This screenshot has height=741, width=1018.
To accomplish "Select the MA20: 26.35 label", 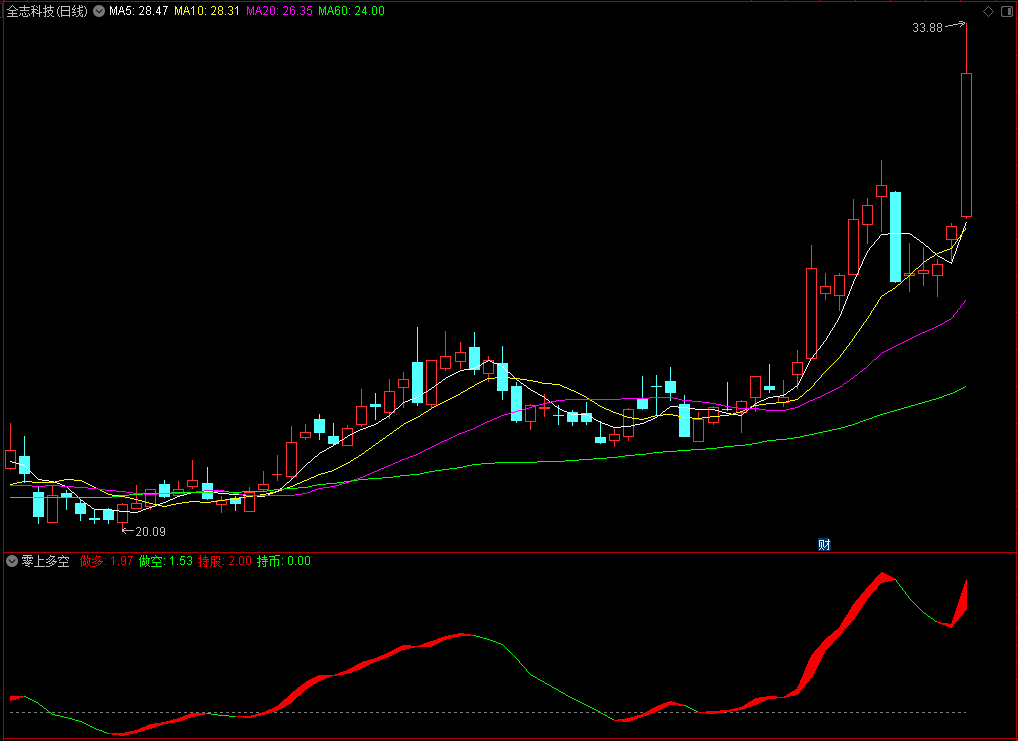I will (x=279, y=11).
